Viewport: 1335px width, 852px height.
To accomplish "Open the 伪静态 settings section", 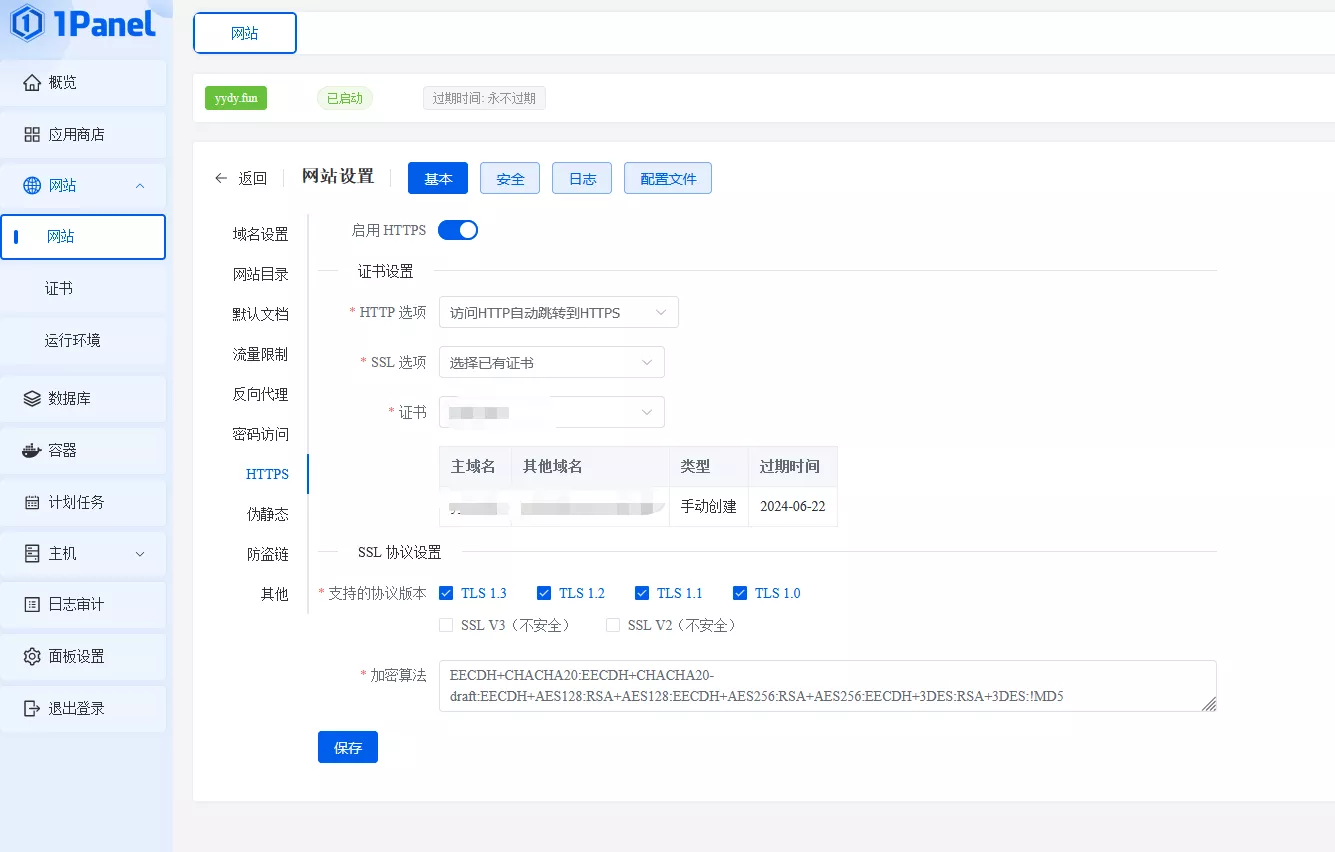I will point(267,514).
